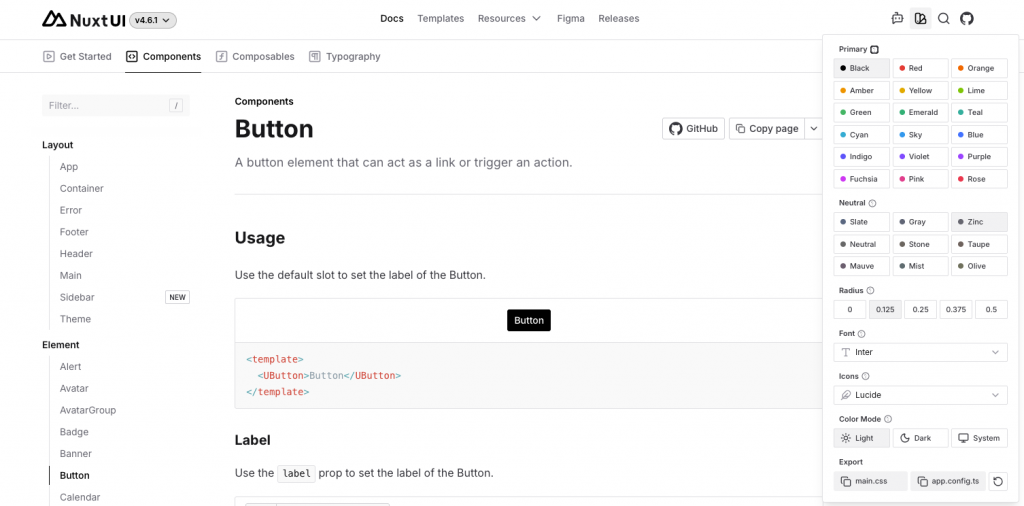Screen dimensions: 1024x506
Task: Open the Figma nav item
Action: click(x=571, y=18)
